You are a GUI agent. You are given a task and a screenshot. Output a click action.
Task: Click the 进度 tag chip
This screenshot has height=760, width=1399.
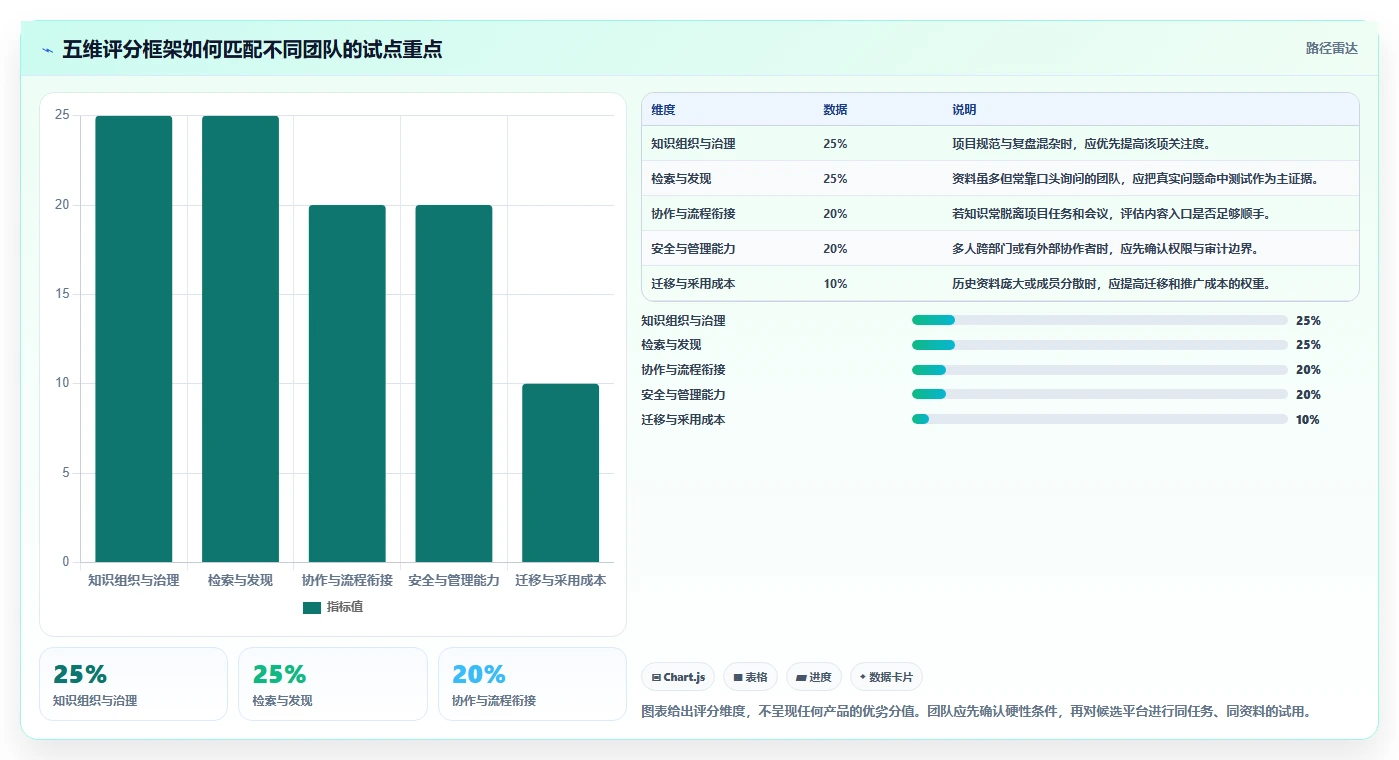point(814,677)
